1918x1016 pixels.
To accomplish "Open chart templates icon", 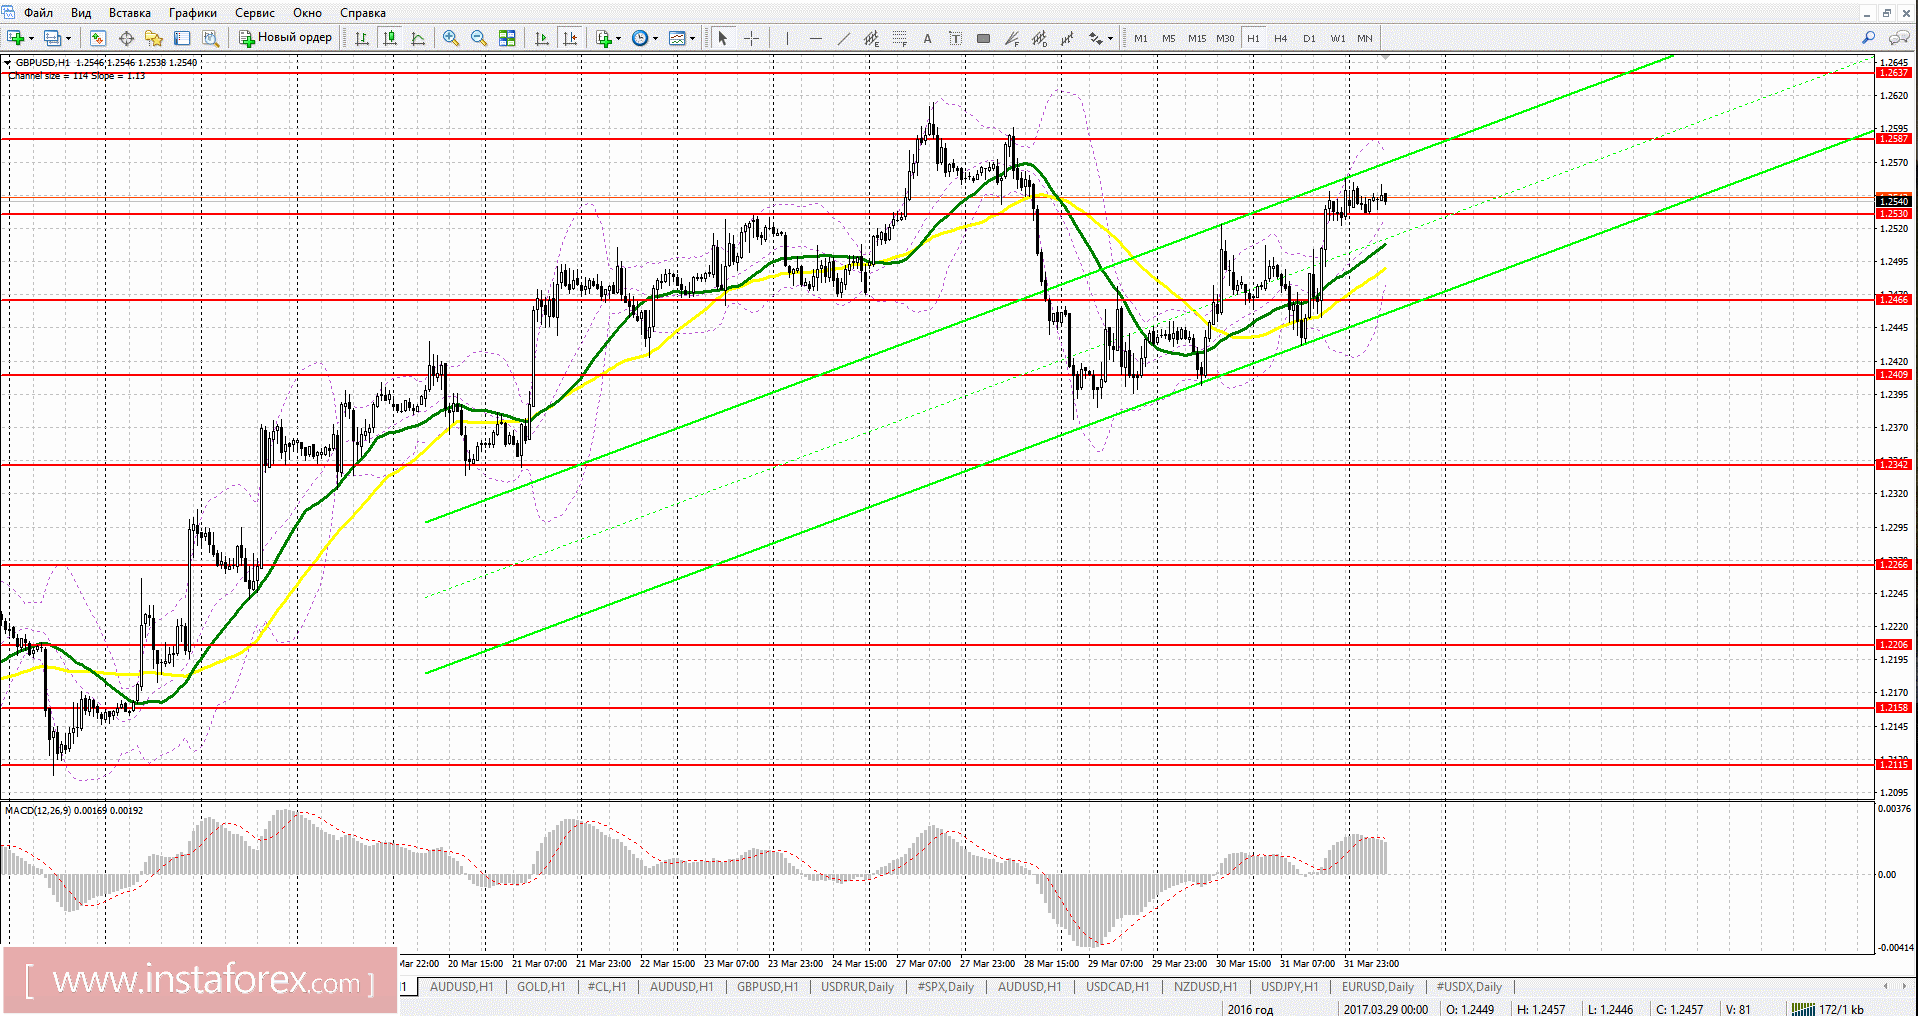I will [x=677, y=38].
